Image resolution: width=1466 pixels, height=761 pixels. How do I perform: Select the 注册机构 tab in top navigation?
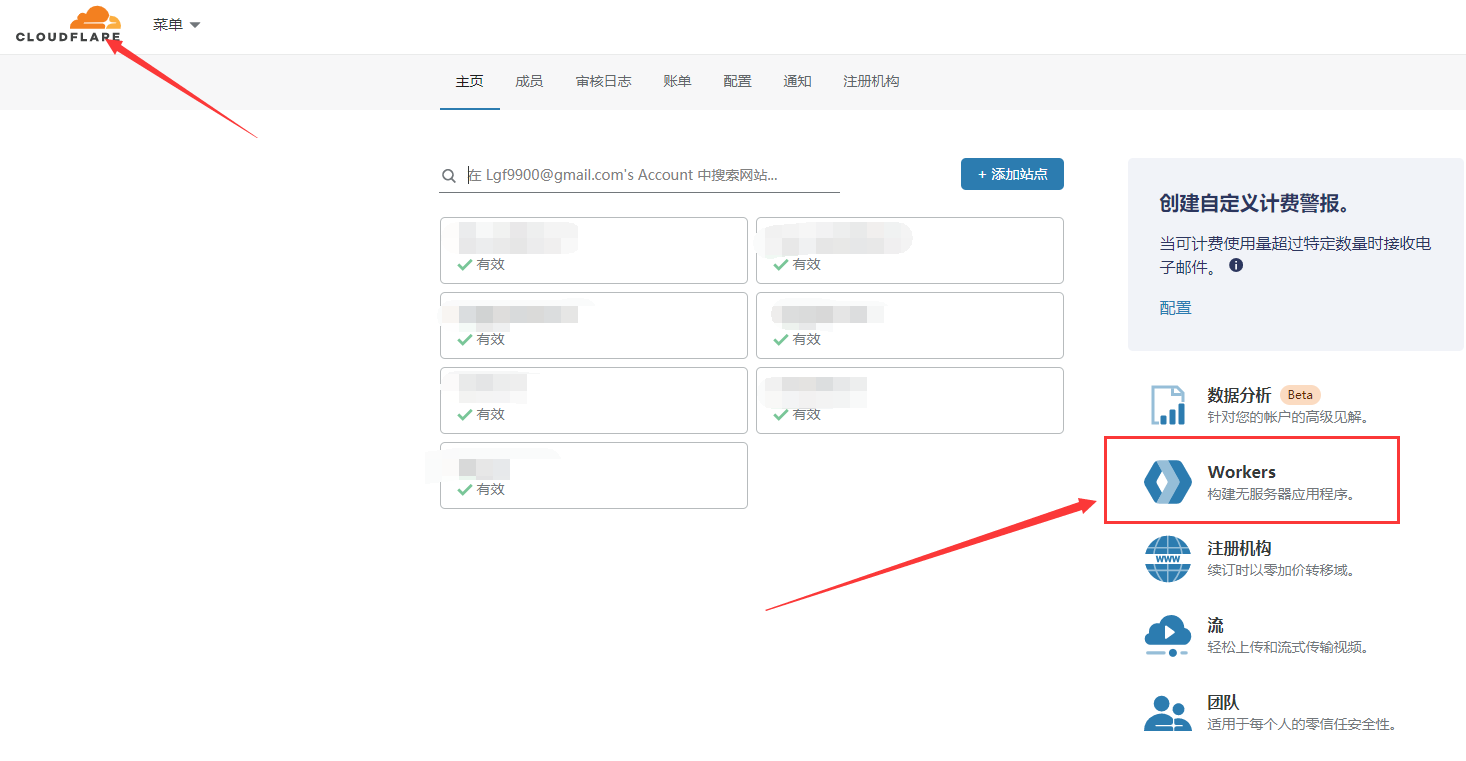[871, 81]
